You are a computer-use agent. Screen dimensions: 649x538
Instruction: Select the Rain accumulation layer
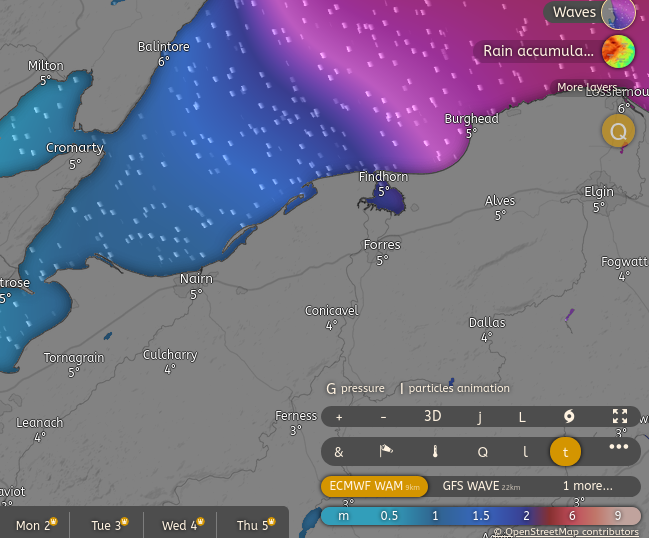click(558, 51)
